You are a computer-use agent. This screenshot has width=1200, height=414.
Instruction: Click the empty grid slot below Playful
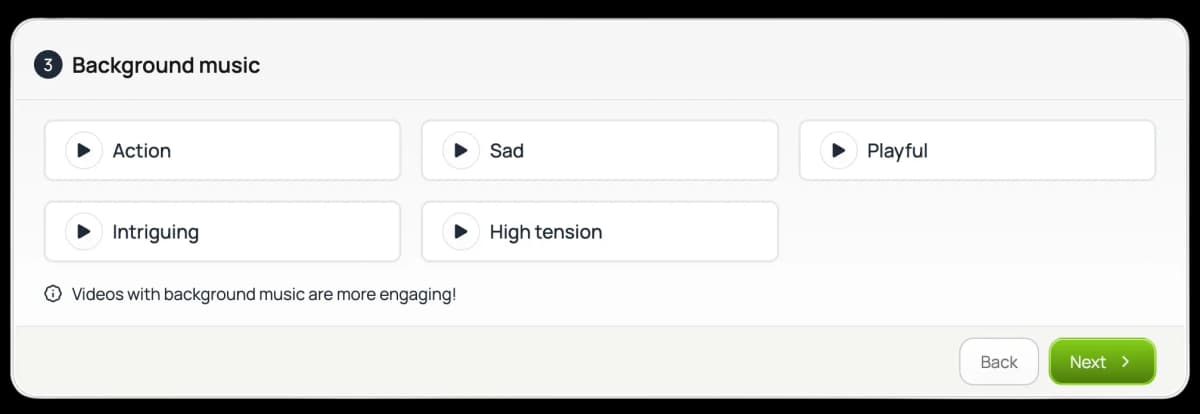tap(977, 231)
